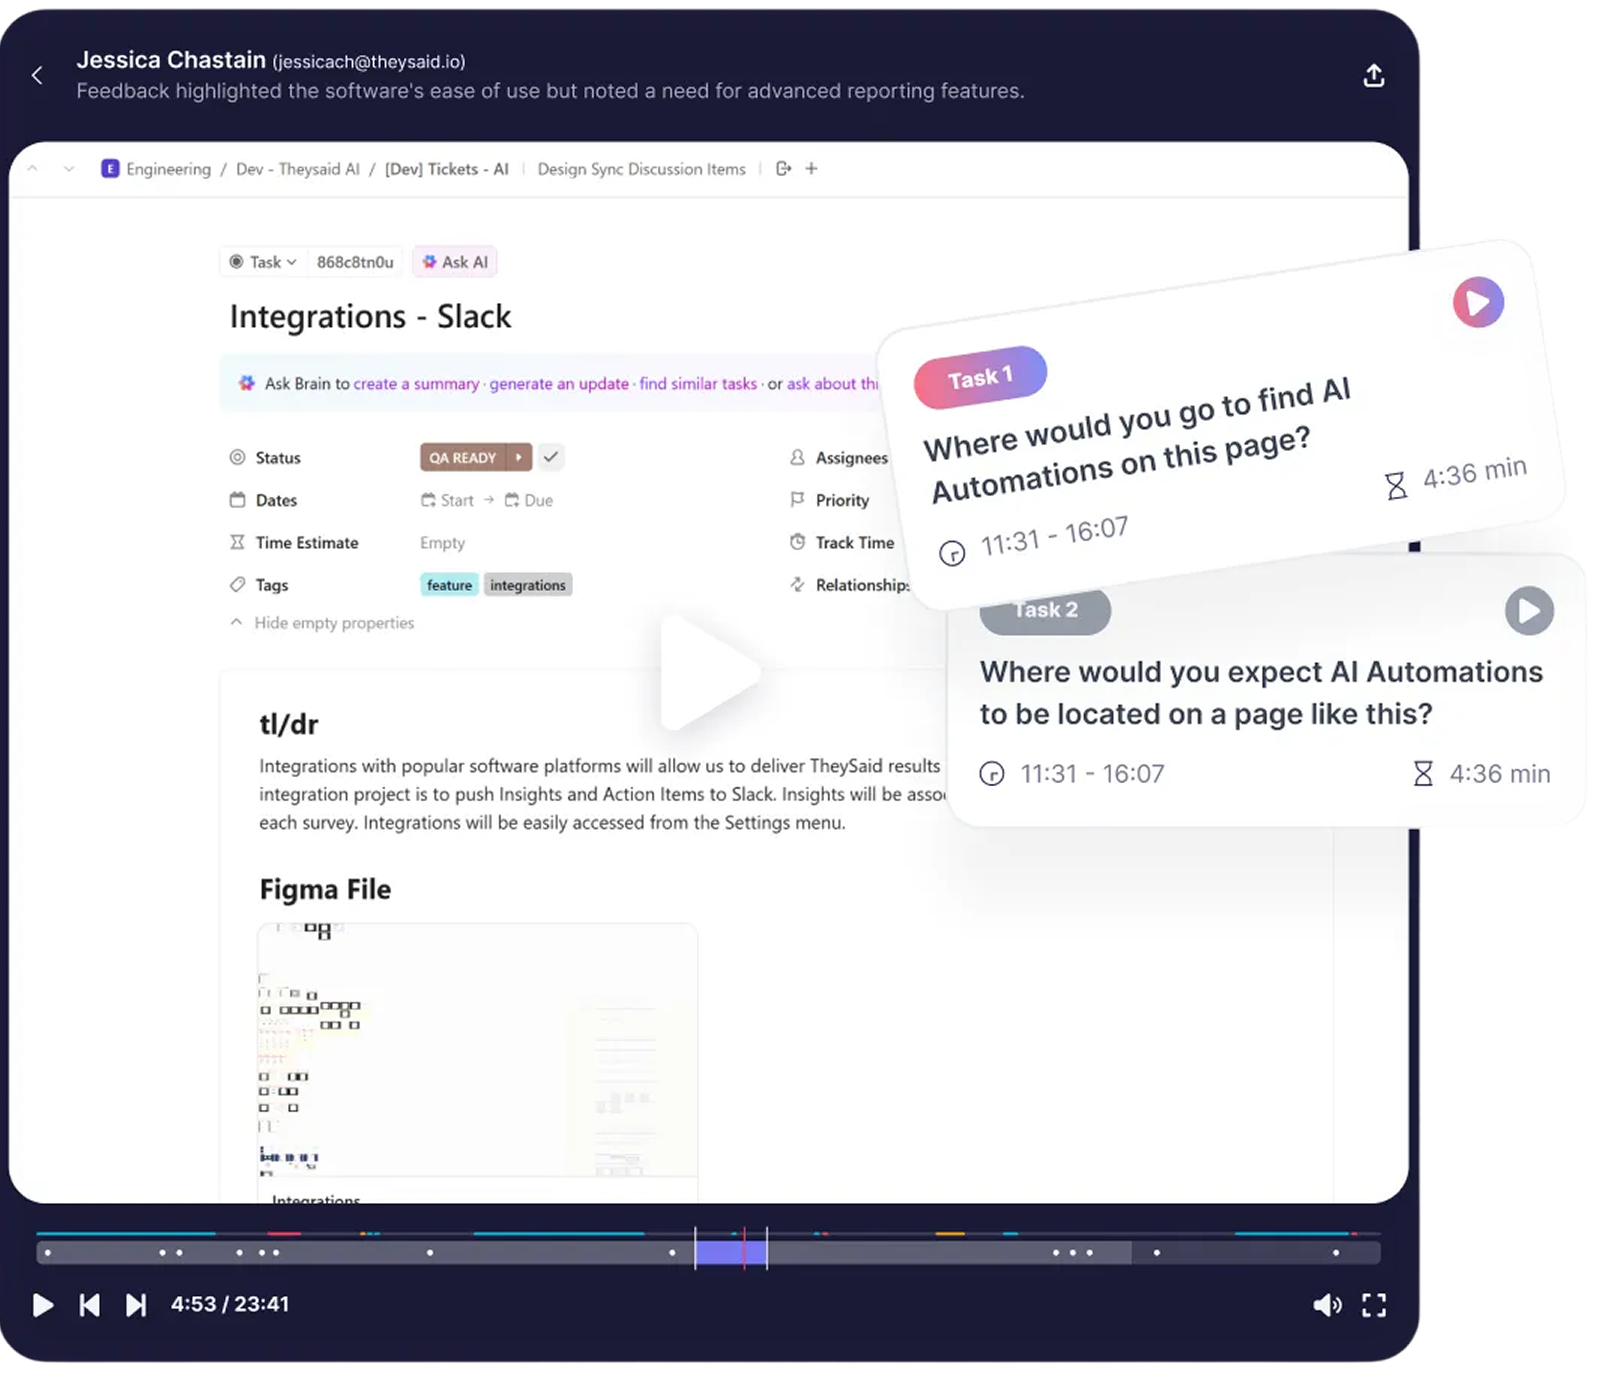Select the Task 1 pill label
The width and height of the screenshot is (1599, 1377).
(980, 378)
